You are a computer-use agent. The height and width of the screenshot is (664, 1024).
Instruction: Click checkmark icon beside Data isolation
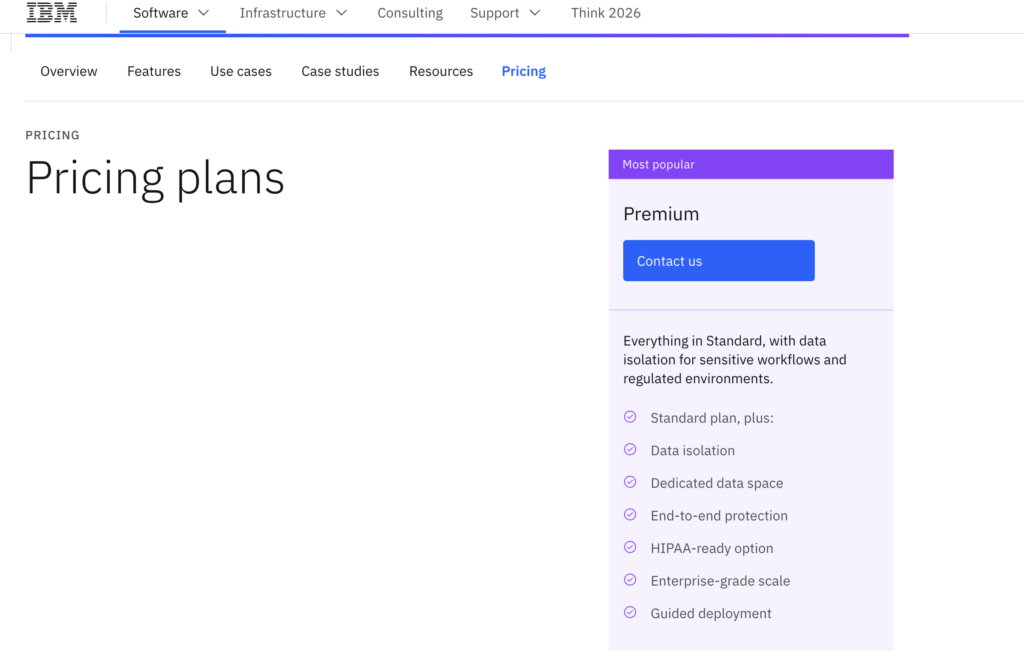[x=630, y=450]
